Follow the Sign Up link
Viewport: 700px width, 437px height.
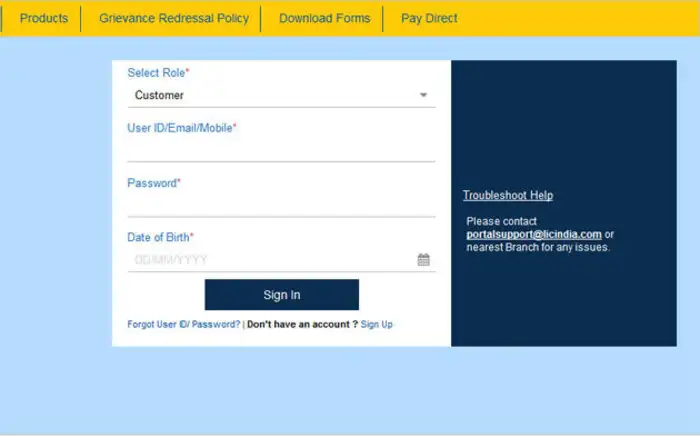point(377,324)
